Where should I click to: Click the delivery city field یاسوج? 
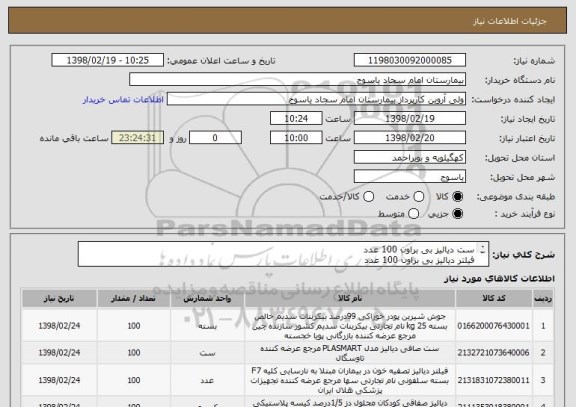point(410,177)
